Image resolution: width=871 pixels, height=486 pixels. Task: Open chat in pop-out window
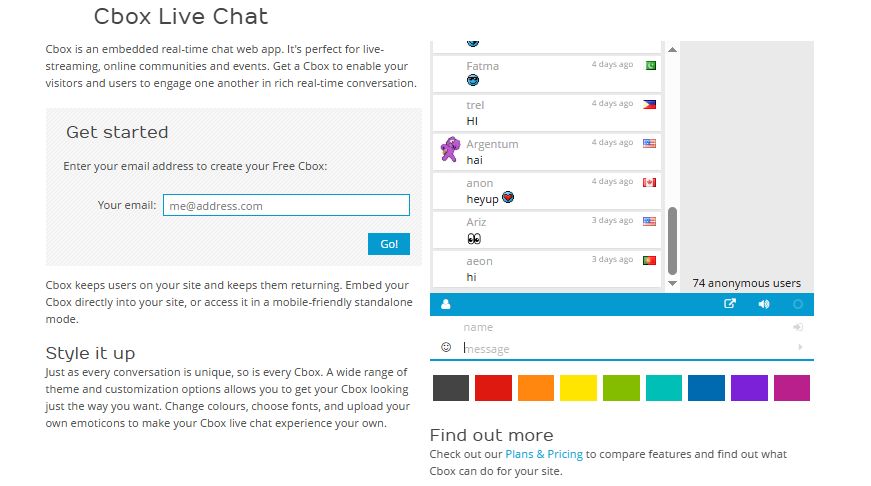[x=729, y=304]
